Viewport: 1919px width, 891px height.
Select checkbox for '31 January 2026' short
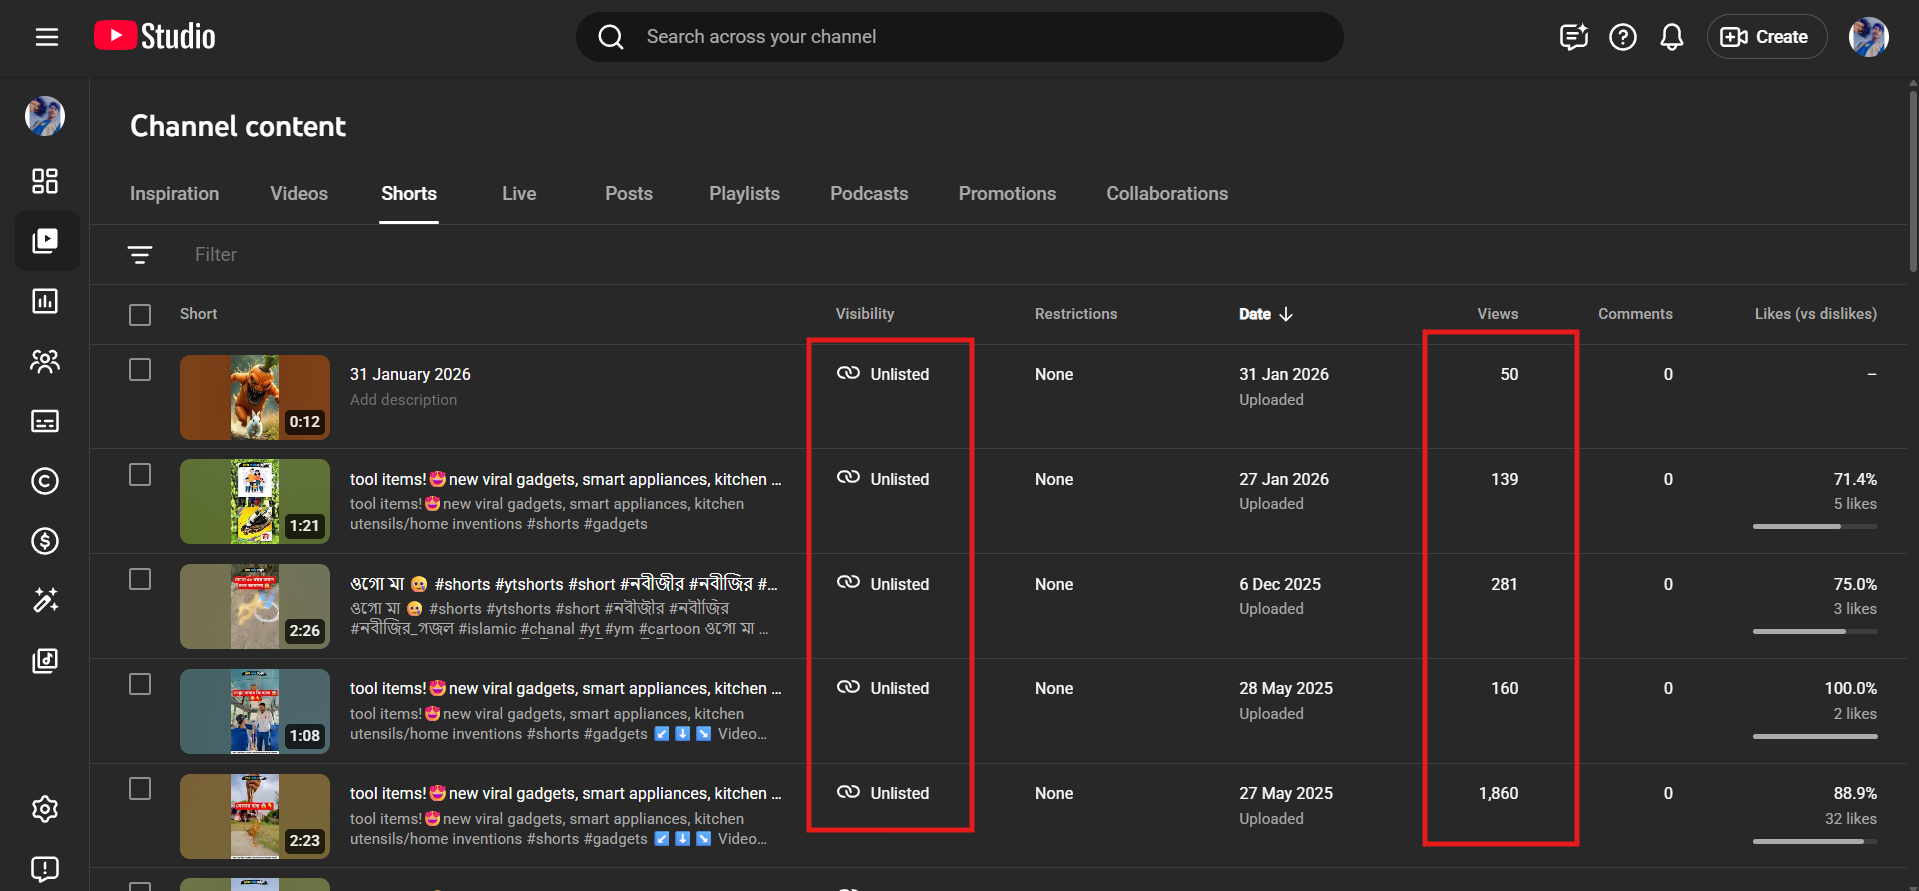pyautogui.click(x=140, y=370)
